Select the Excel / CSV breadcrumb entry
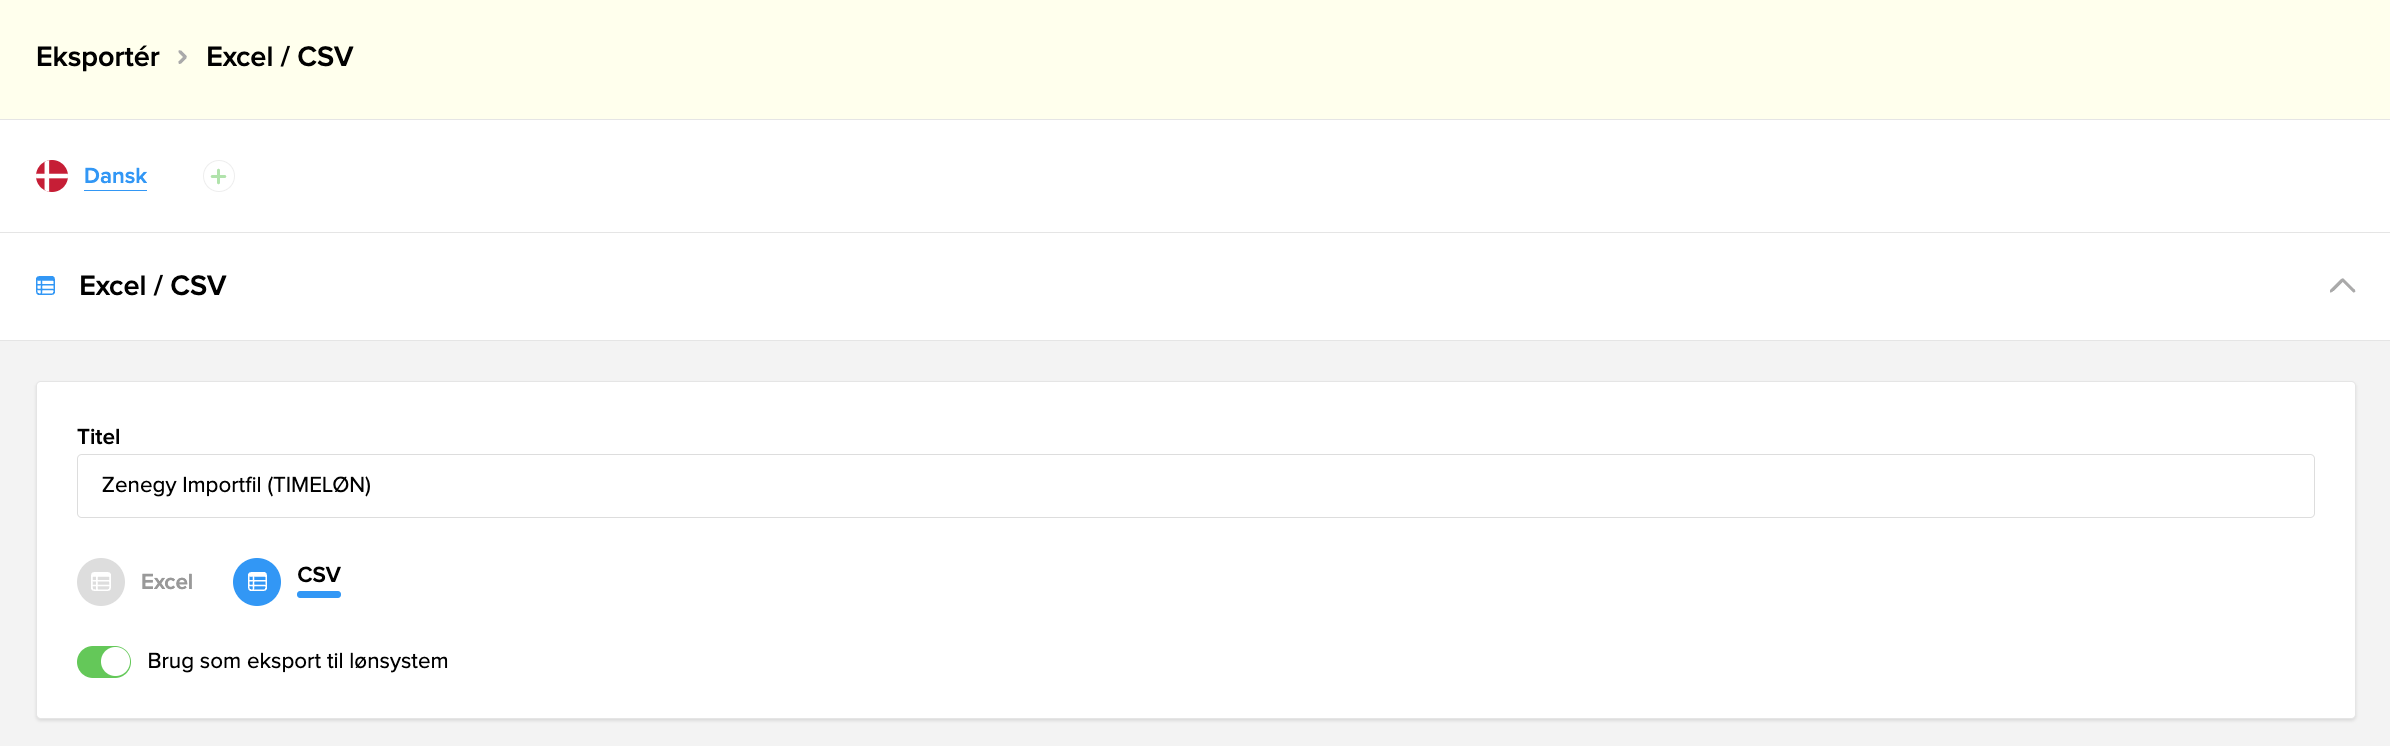Screen dimensions: 2390x746 tap(279, 57)
